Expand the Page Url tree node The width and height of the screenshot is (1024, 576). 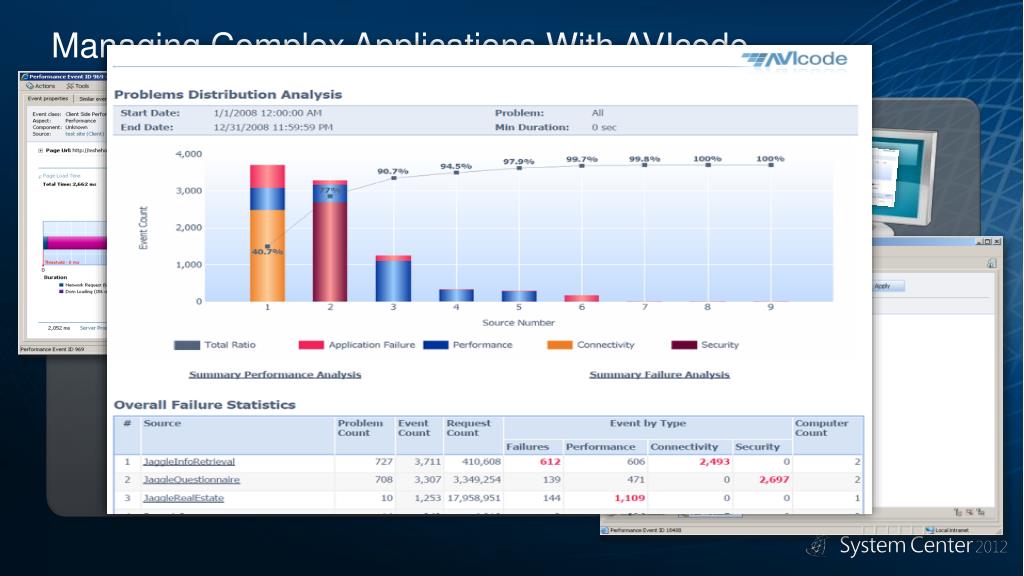pos(39,150)
